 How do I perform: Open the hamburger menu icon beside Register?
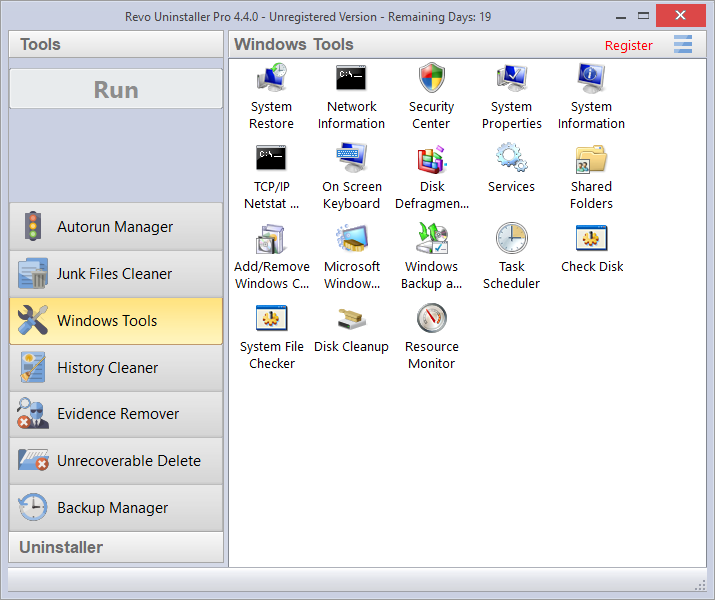[x=683, y=44]
